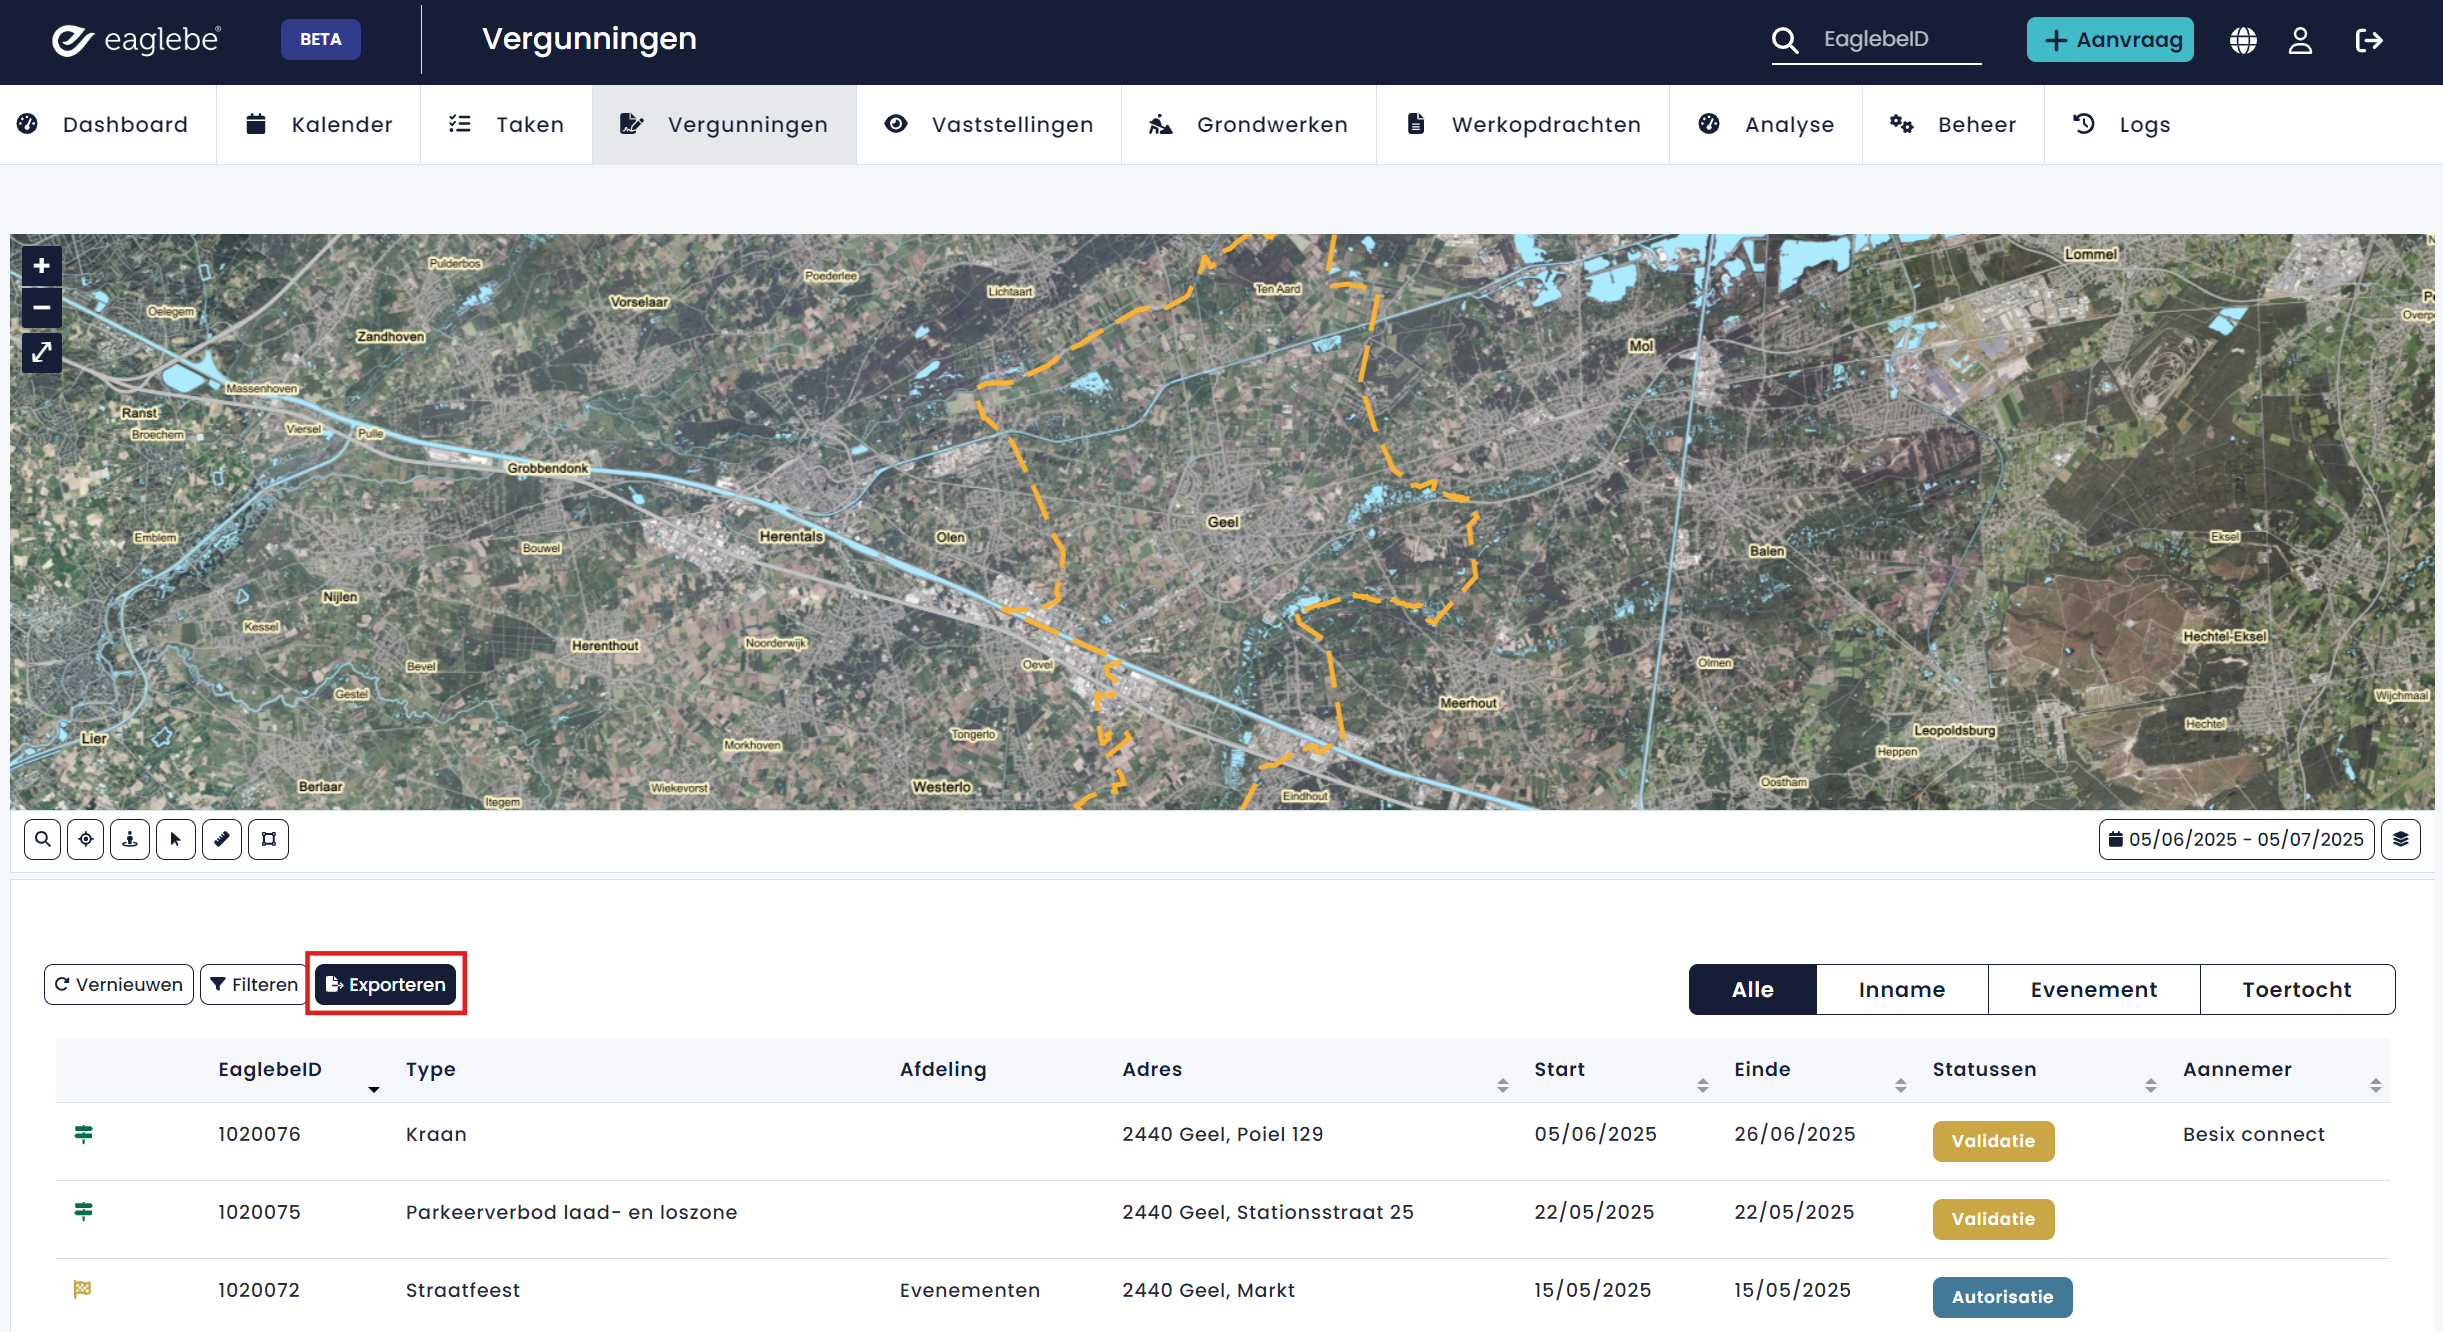Select the polygon area draw tool

click(268, 839)
